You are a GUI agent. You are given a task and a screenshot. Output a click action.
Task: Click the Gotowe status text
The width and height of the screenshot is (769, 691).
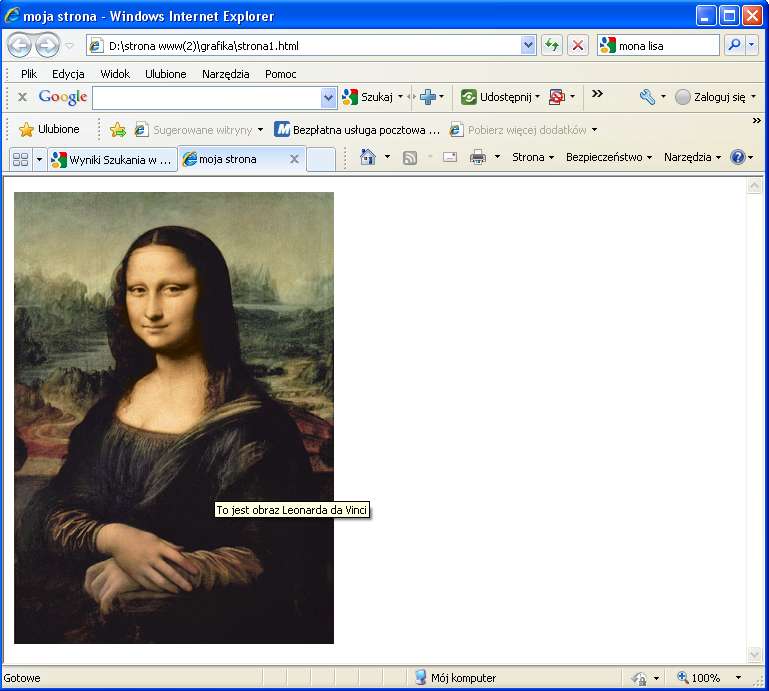click(22, 678)
